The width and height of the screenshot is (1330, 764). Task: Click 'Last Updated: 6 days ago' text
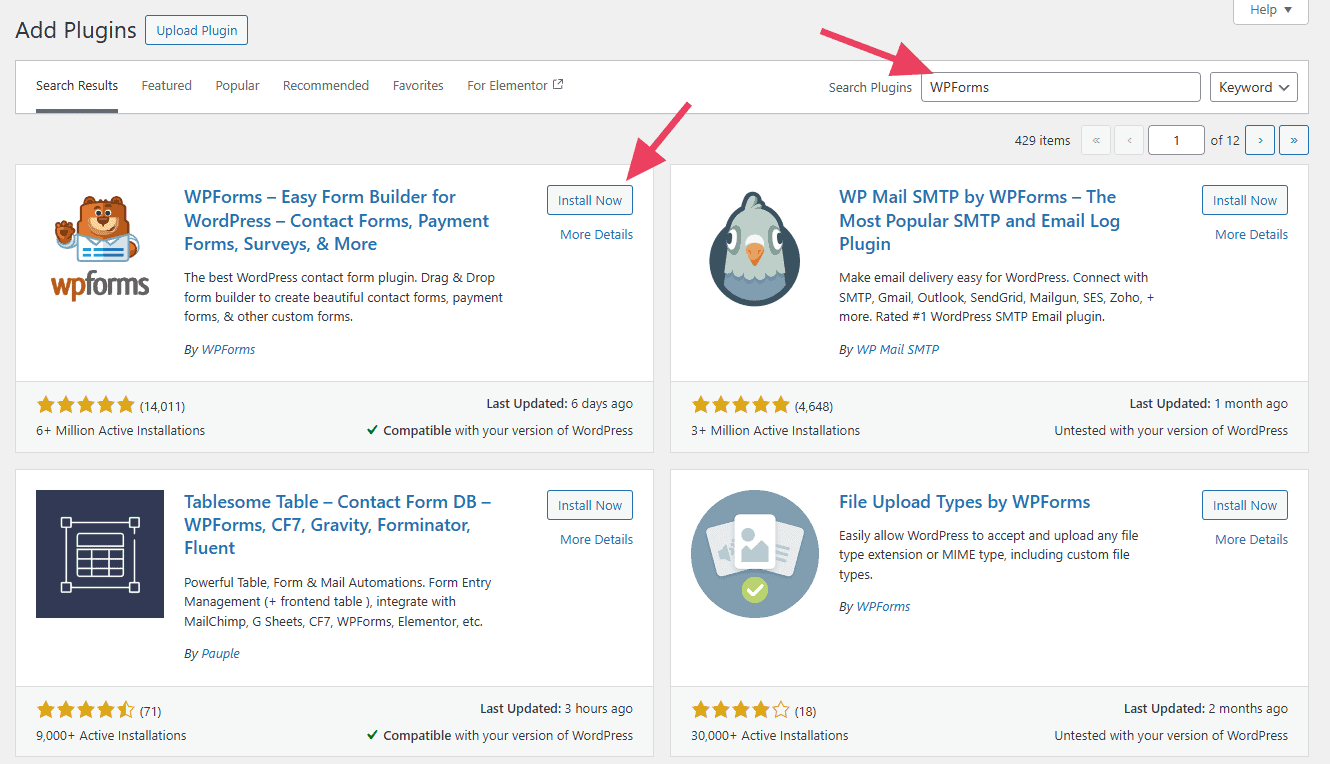click(559, 404)
